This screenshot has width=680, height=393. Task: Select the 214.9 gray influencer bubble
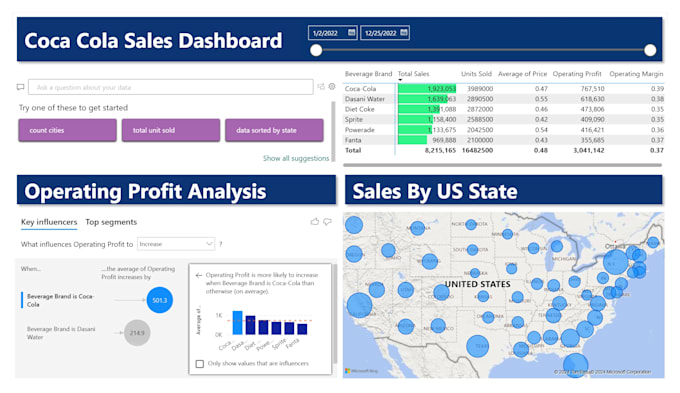click(137, 333)
